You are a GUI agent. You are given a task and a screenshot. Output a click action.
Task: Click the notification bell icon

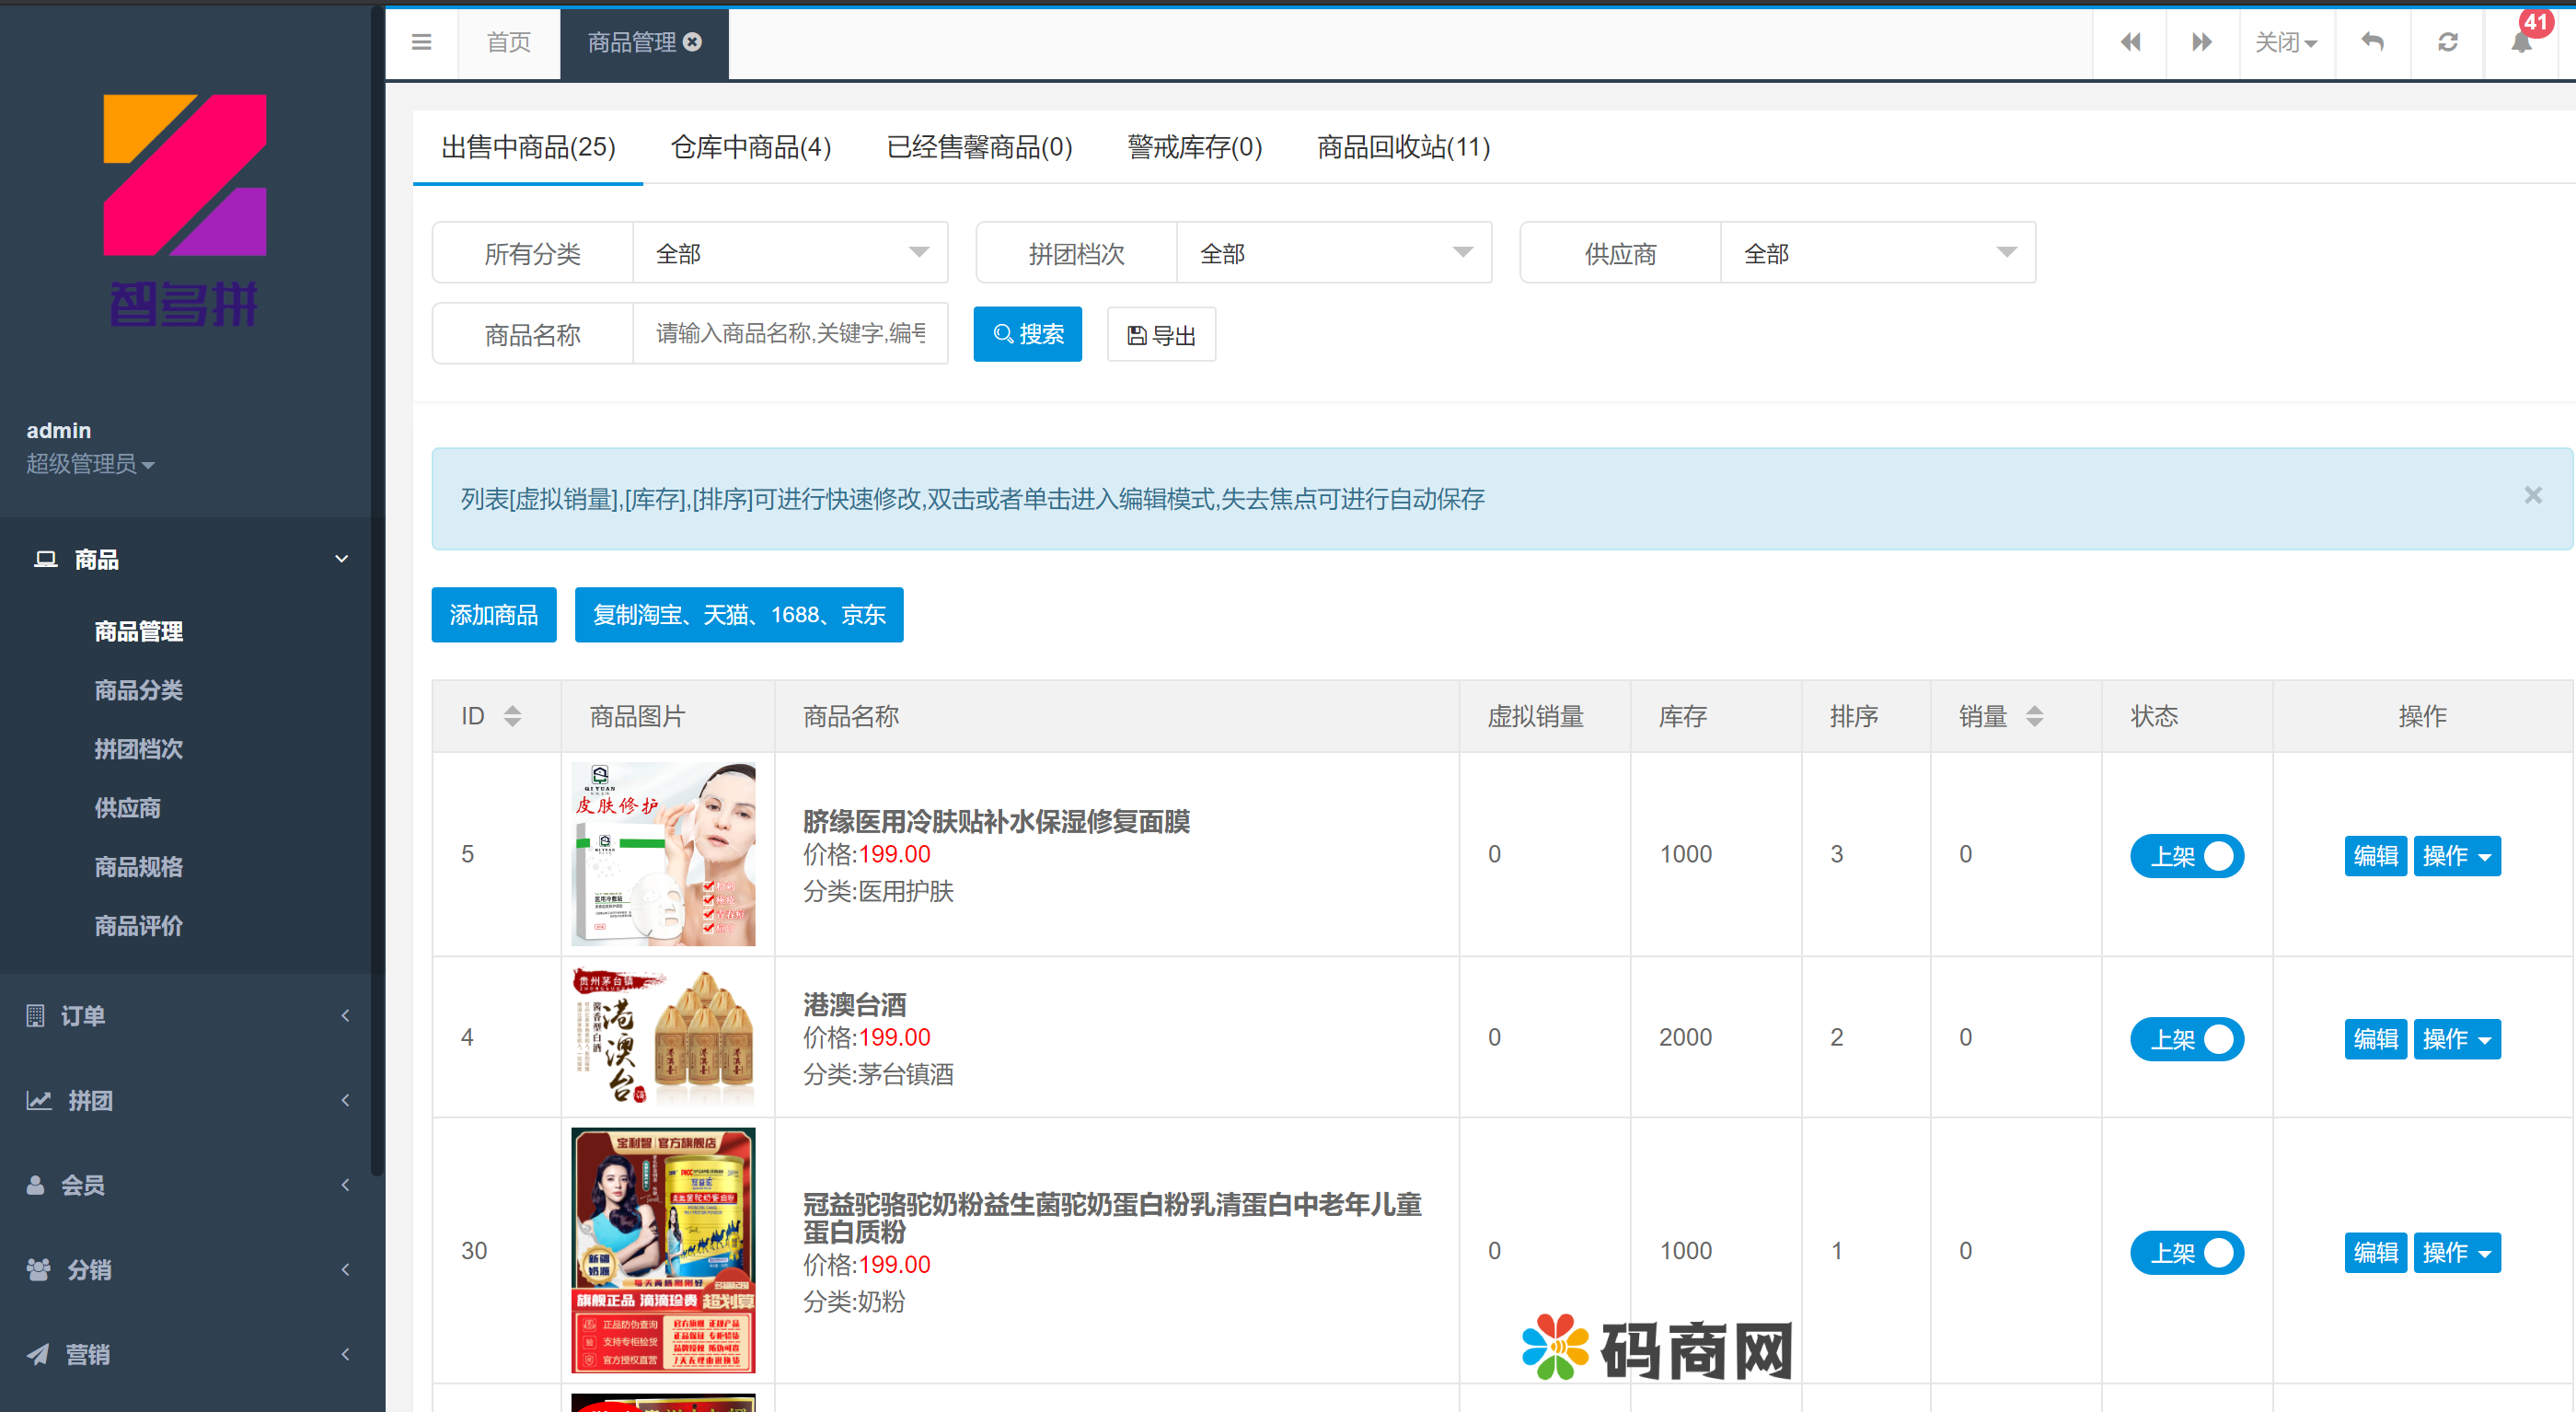point(2521,42)
